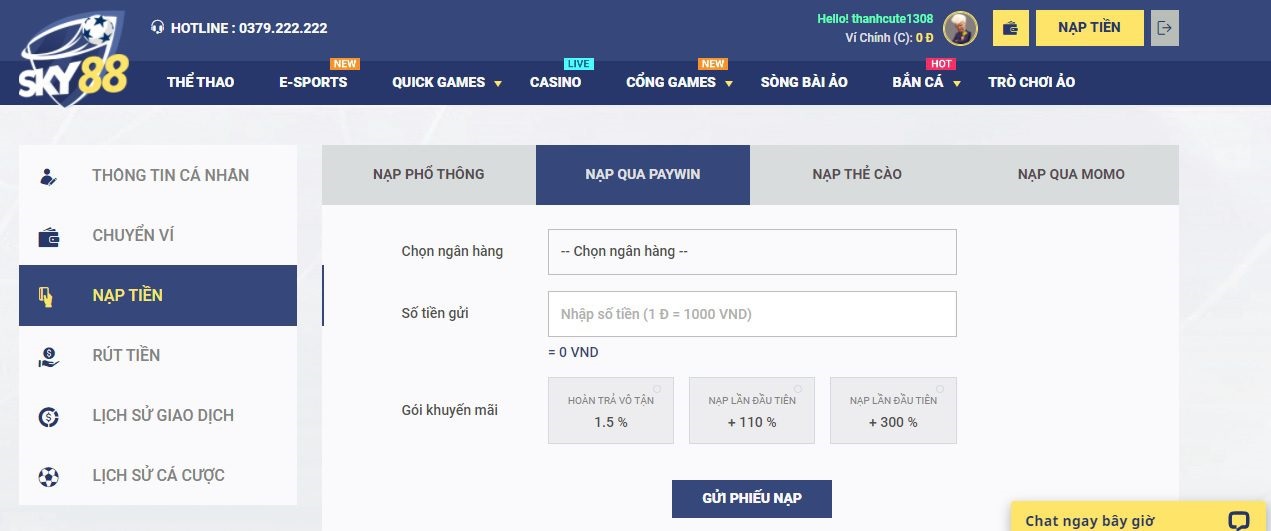The height and width of the screenshot is (531, 1271).
Task: Click the wallet icon button in header
Action: tap(1010, 28)
